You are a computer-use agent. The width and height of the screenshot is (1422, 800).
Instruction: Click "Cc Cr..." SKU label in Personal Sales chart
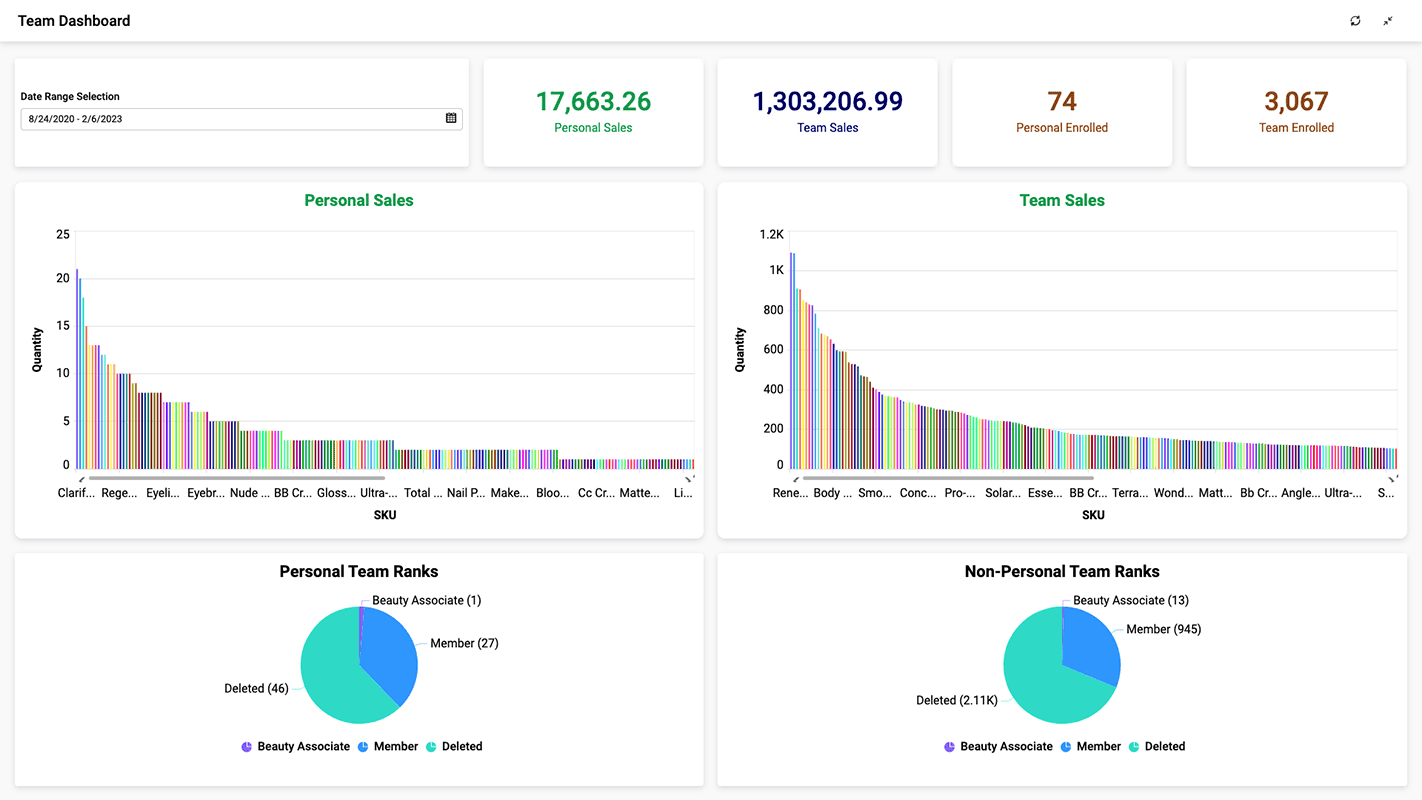click(x=596, y=493)
